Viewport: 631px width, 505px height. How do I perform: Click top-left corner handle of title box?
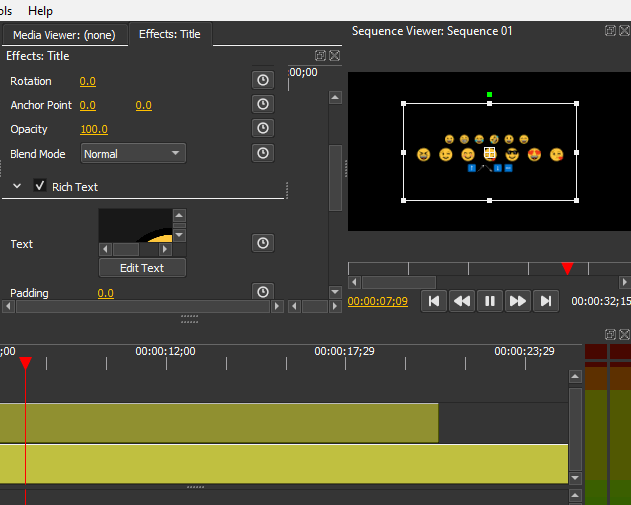tap(404, 104)
